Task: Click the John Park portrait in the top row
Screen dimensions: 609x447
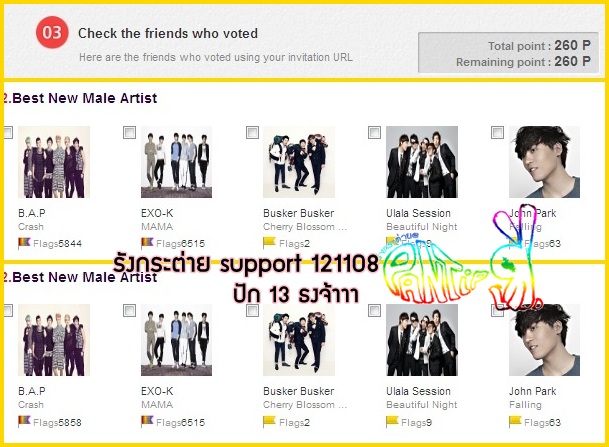Action: [545, 162]
